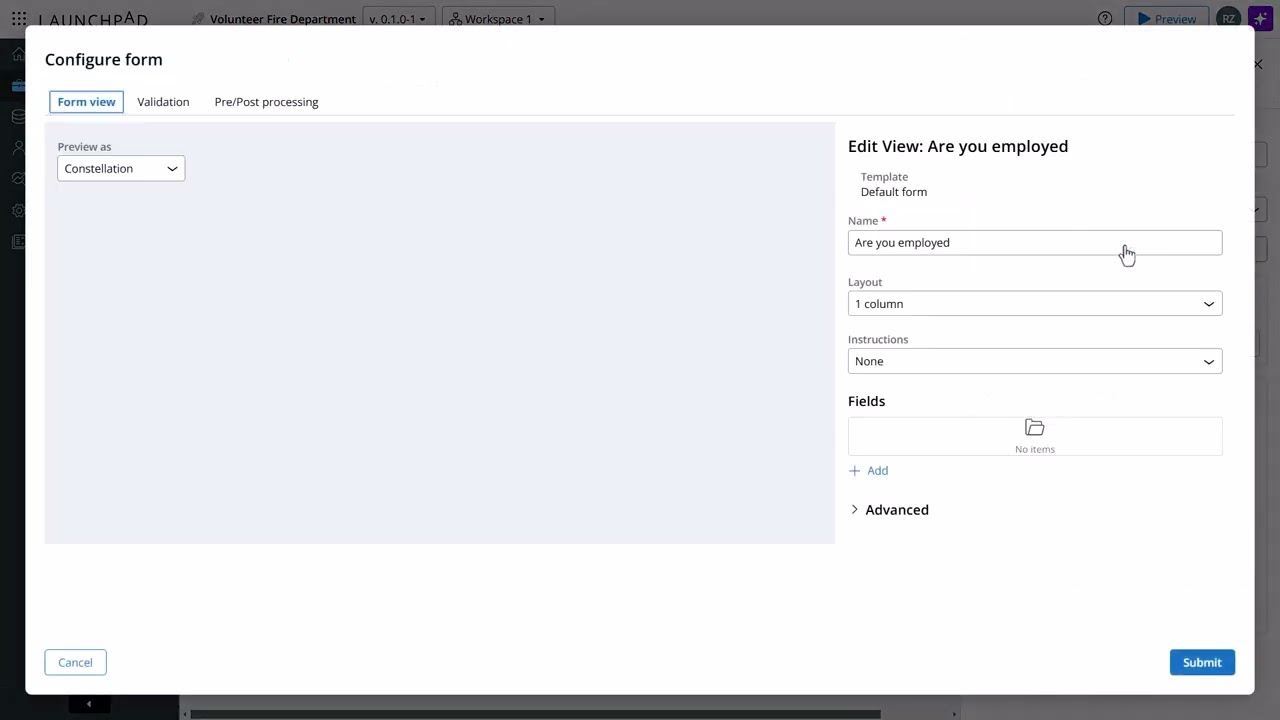The width and height of the screenshot is (1280, 720).
Task: Switch to the Pre/Post processing tab
Action: click(x=266, y=102)
